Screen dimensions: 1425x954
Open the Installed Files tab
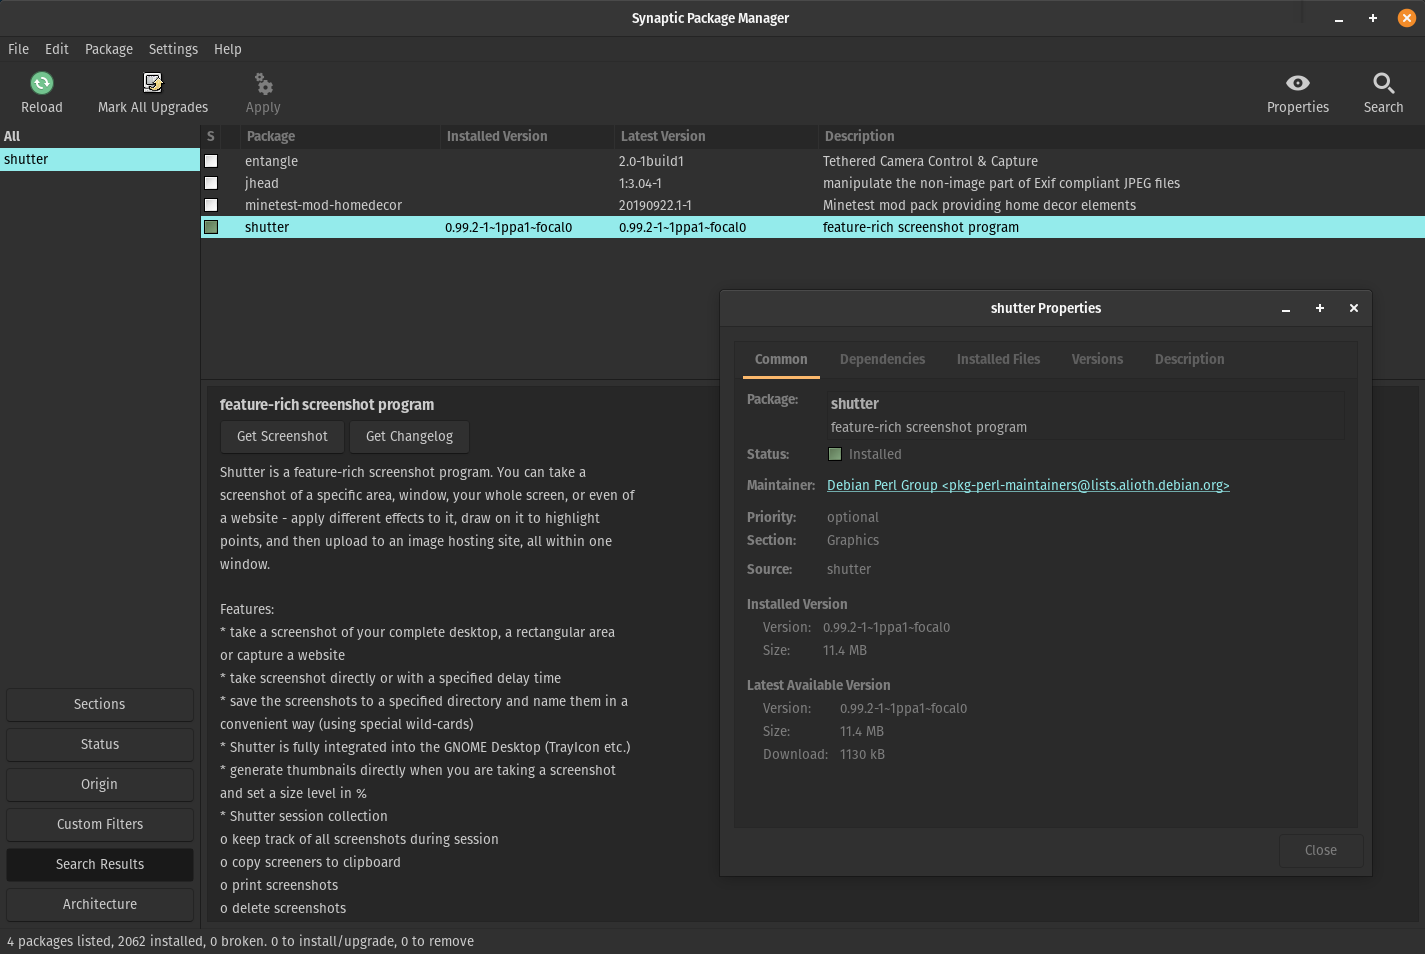(x=997, y=359)
